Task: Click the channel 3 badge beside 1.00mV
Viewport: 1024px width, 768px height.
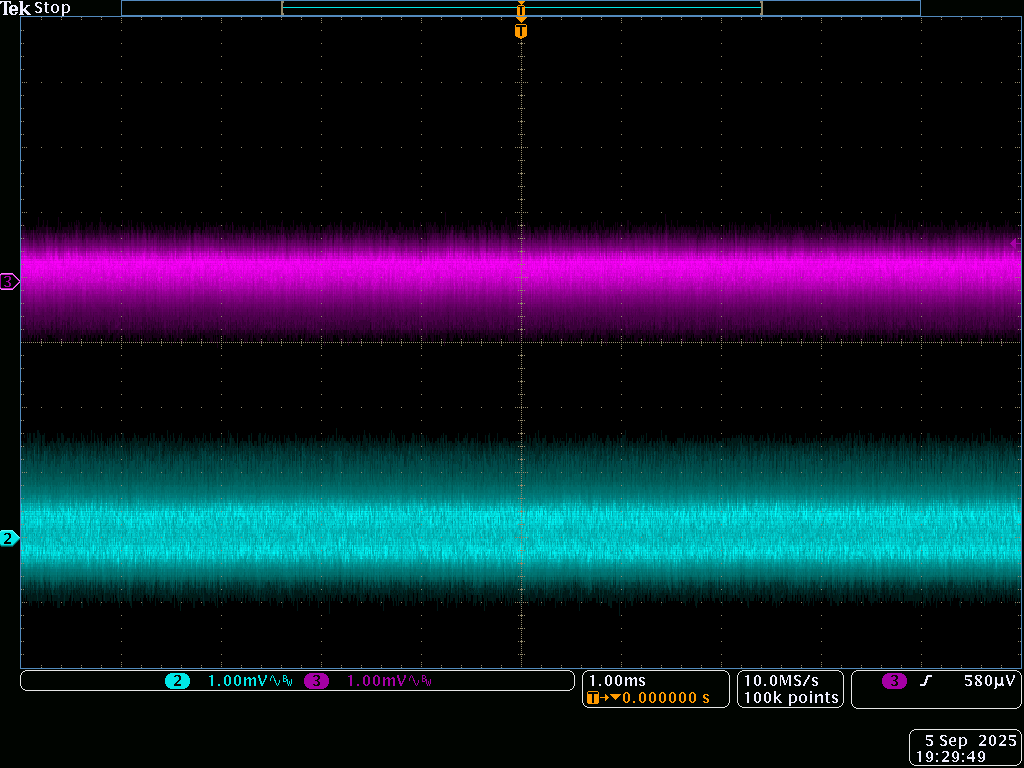Action: 317,681
